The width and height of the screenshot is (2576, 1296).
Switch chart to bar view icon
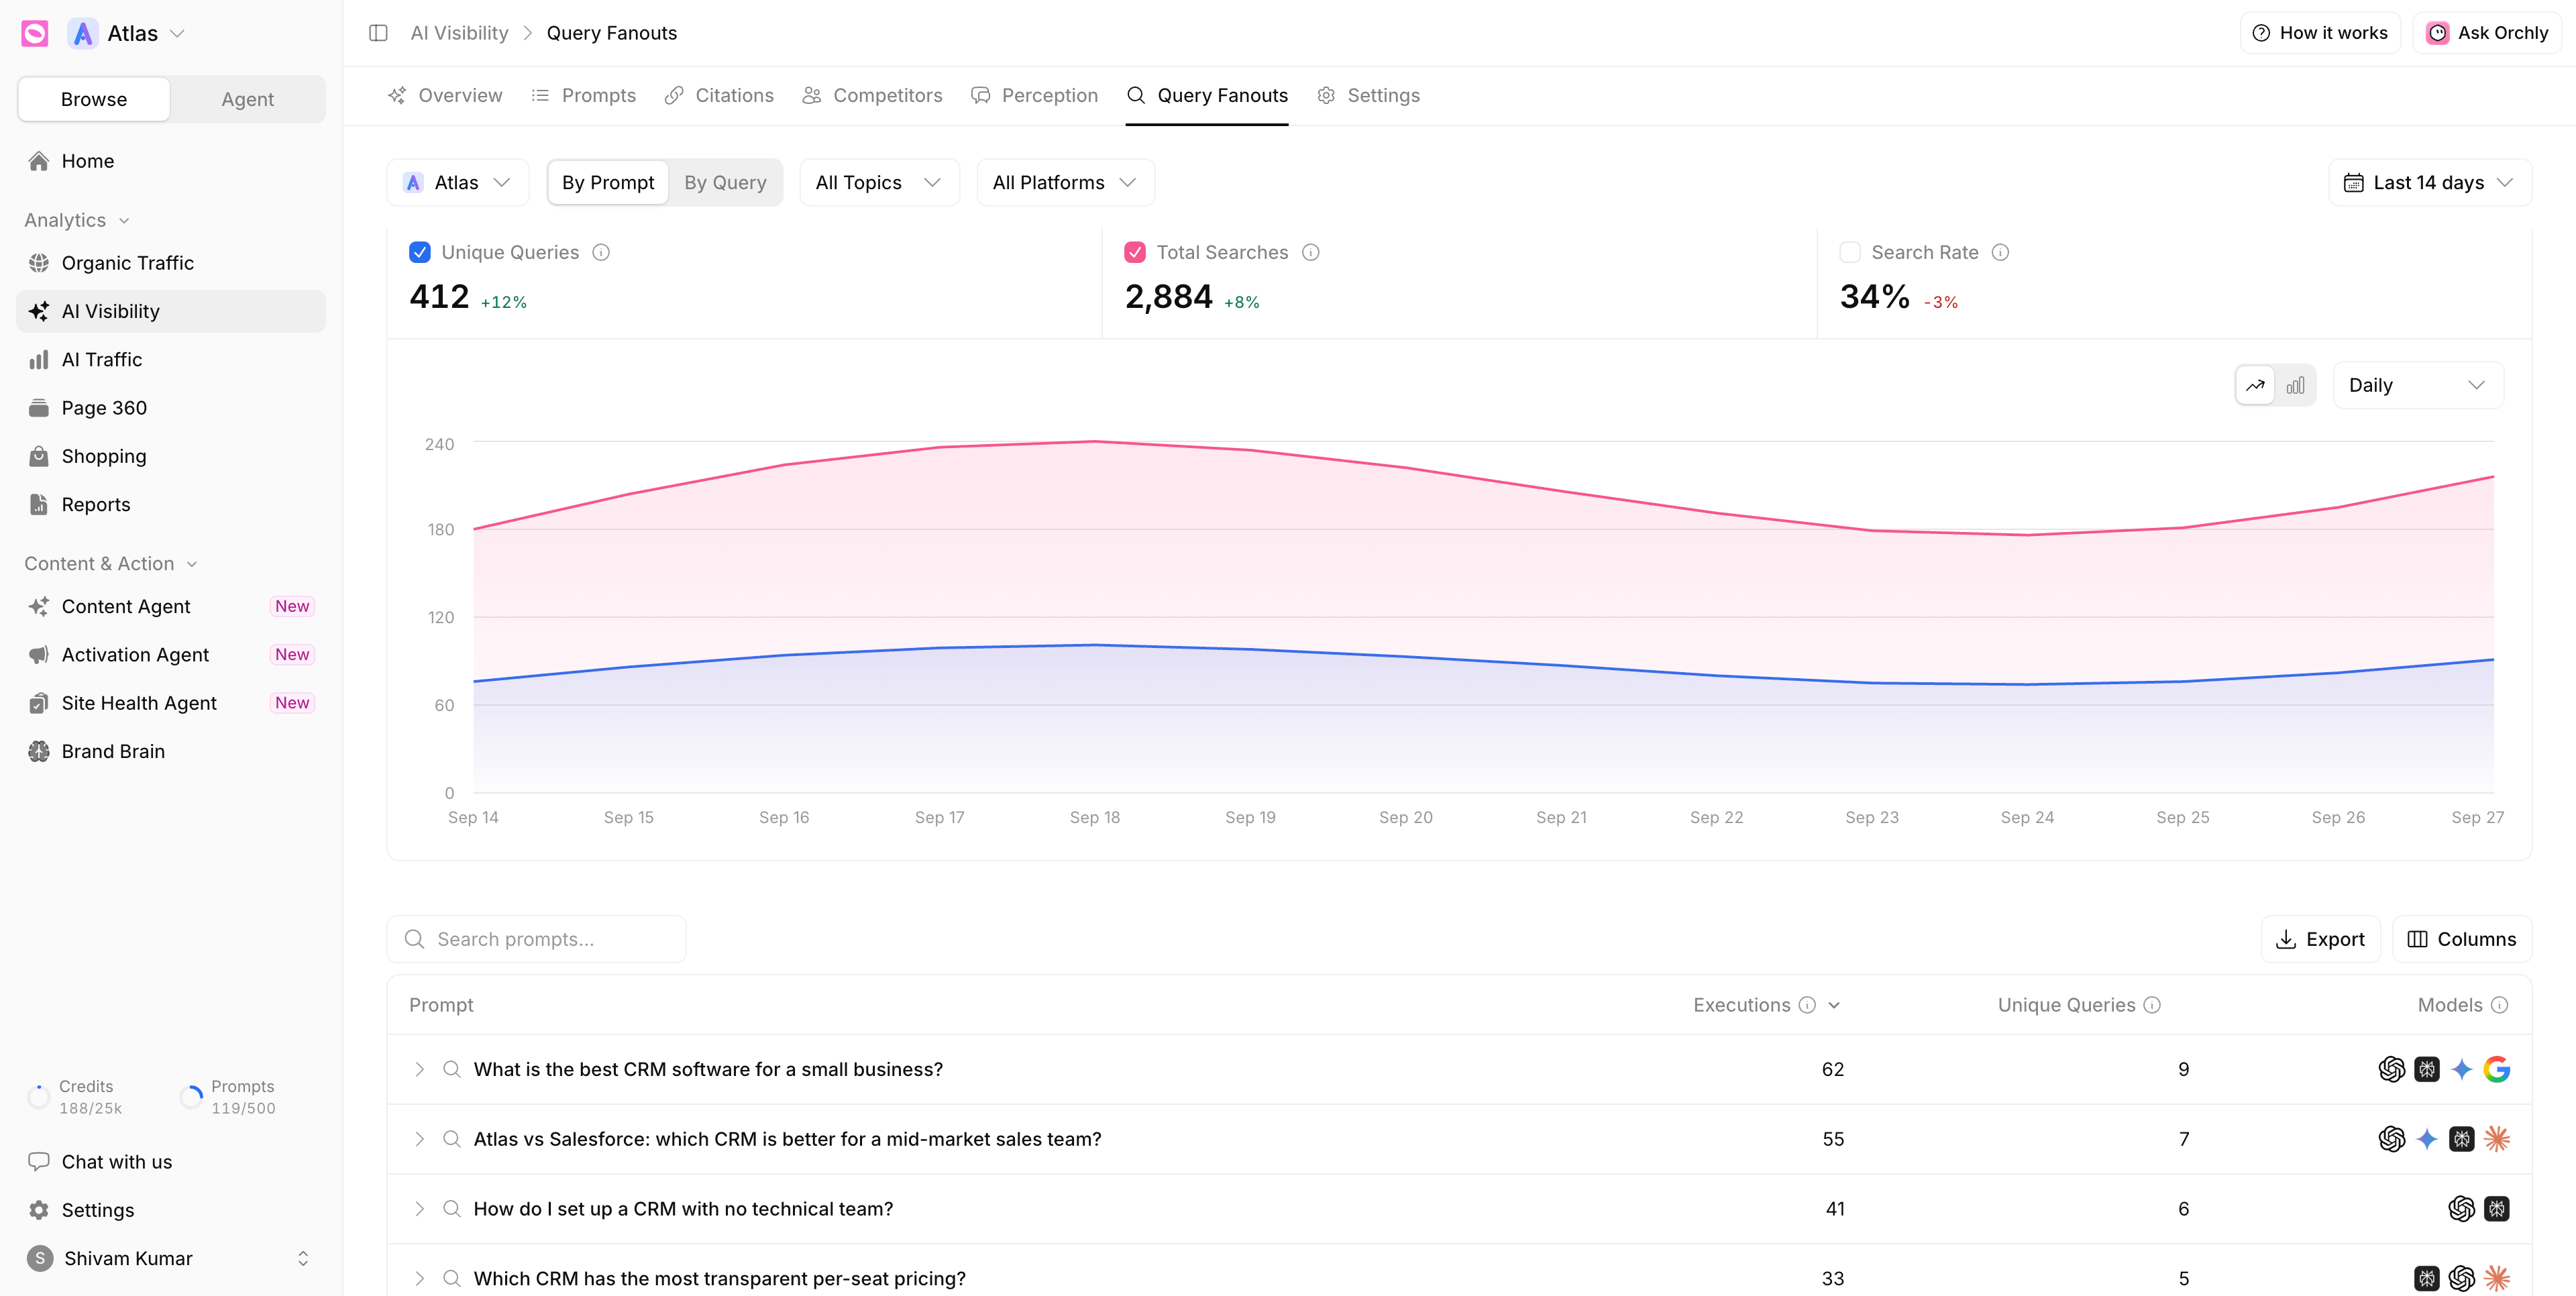[2296, 385]
